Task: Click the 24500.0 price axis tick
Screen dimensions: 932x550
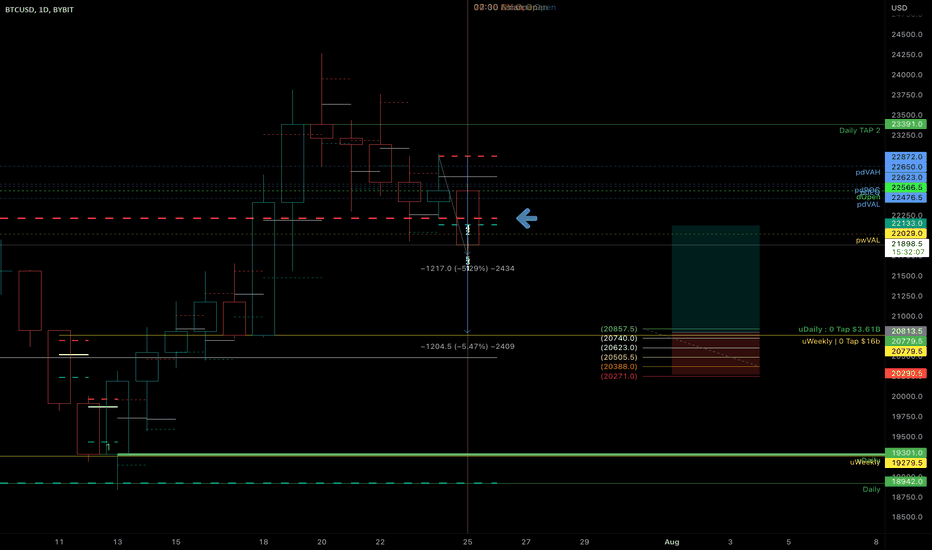Action: (x=907, y=34)
